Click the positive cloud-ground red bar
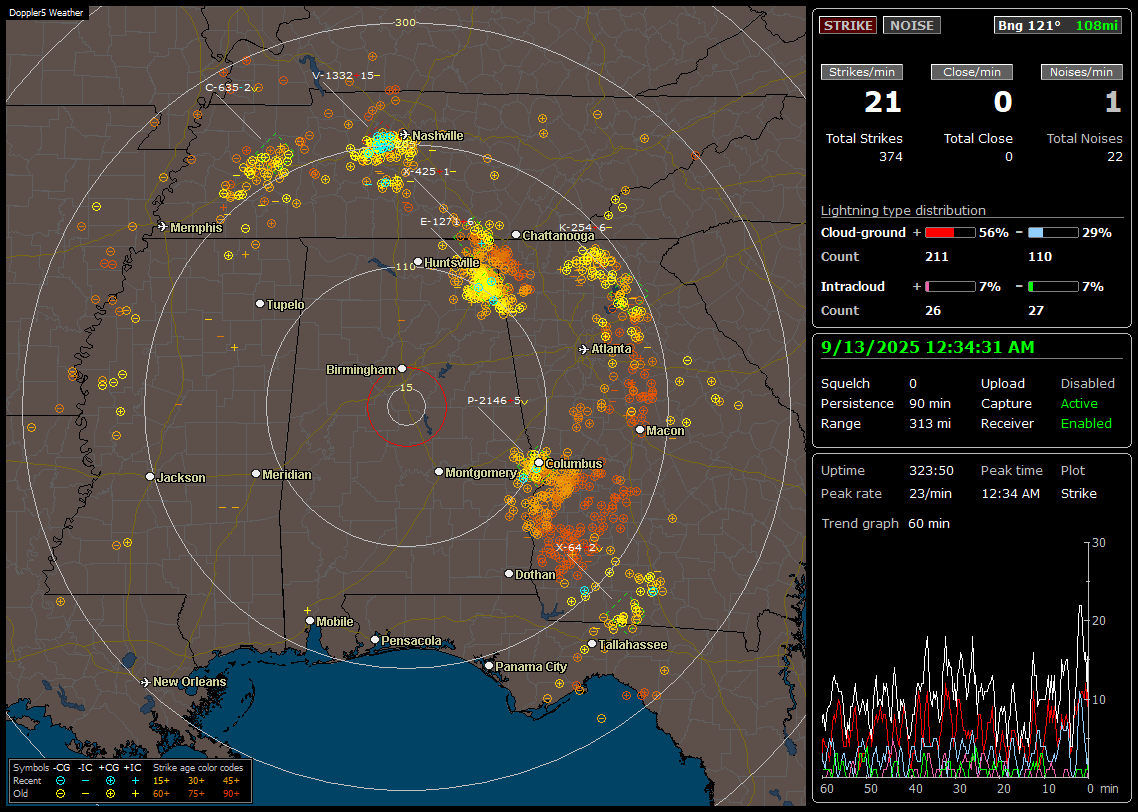The height and width of the screenshot is (812, 1138). pyautogui.click(x=950, y=233)
